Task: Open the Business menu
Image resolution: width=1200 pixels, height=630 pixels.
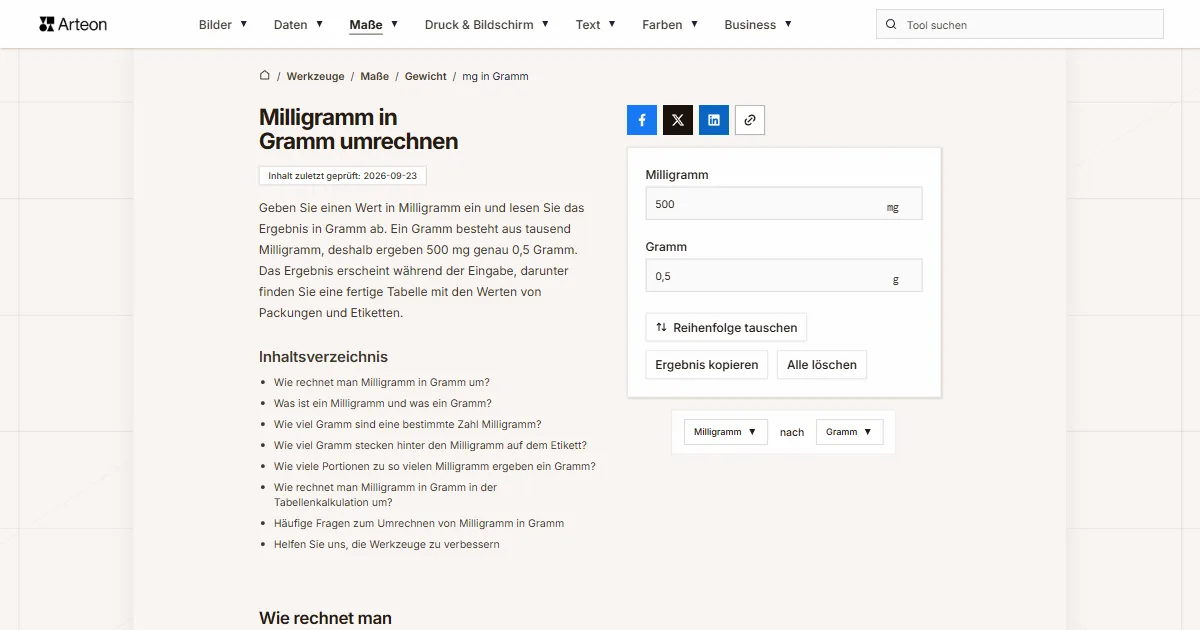Action: click(758, 24)
